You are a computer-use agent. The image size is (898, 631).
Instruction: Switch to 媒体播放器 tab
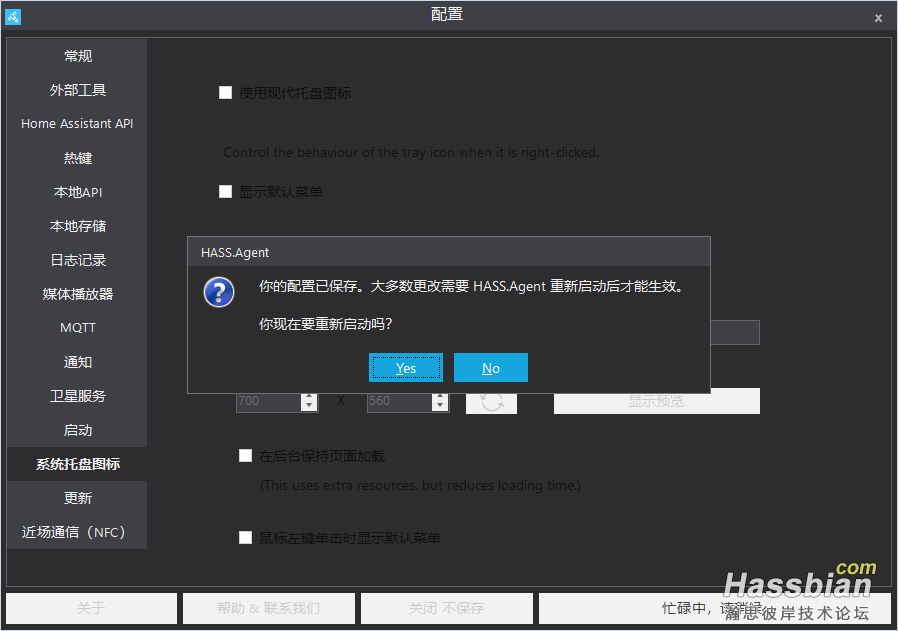pos(77,294)
